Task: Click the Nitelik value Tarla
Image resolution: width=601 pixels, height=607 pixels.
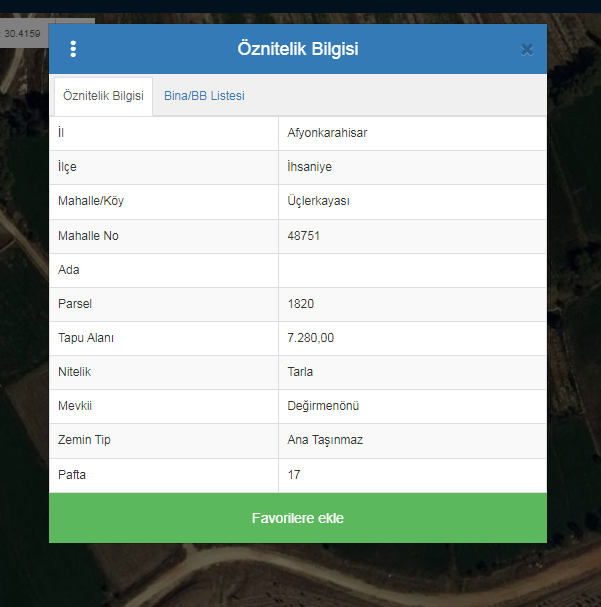Action: click(x=300, y=372)
